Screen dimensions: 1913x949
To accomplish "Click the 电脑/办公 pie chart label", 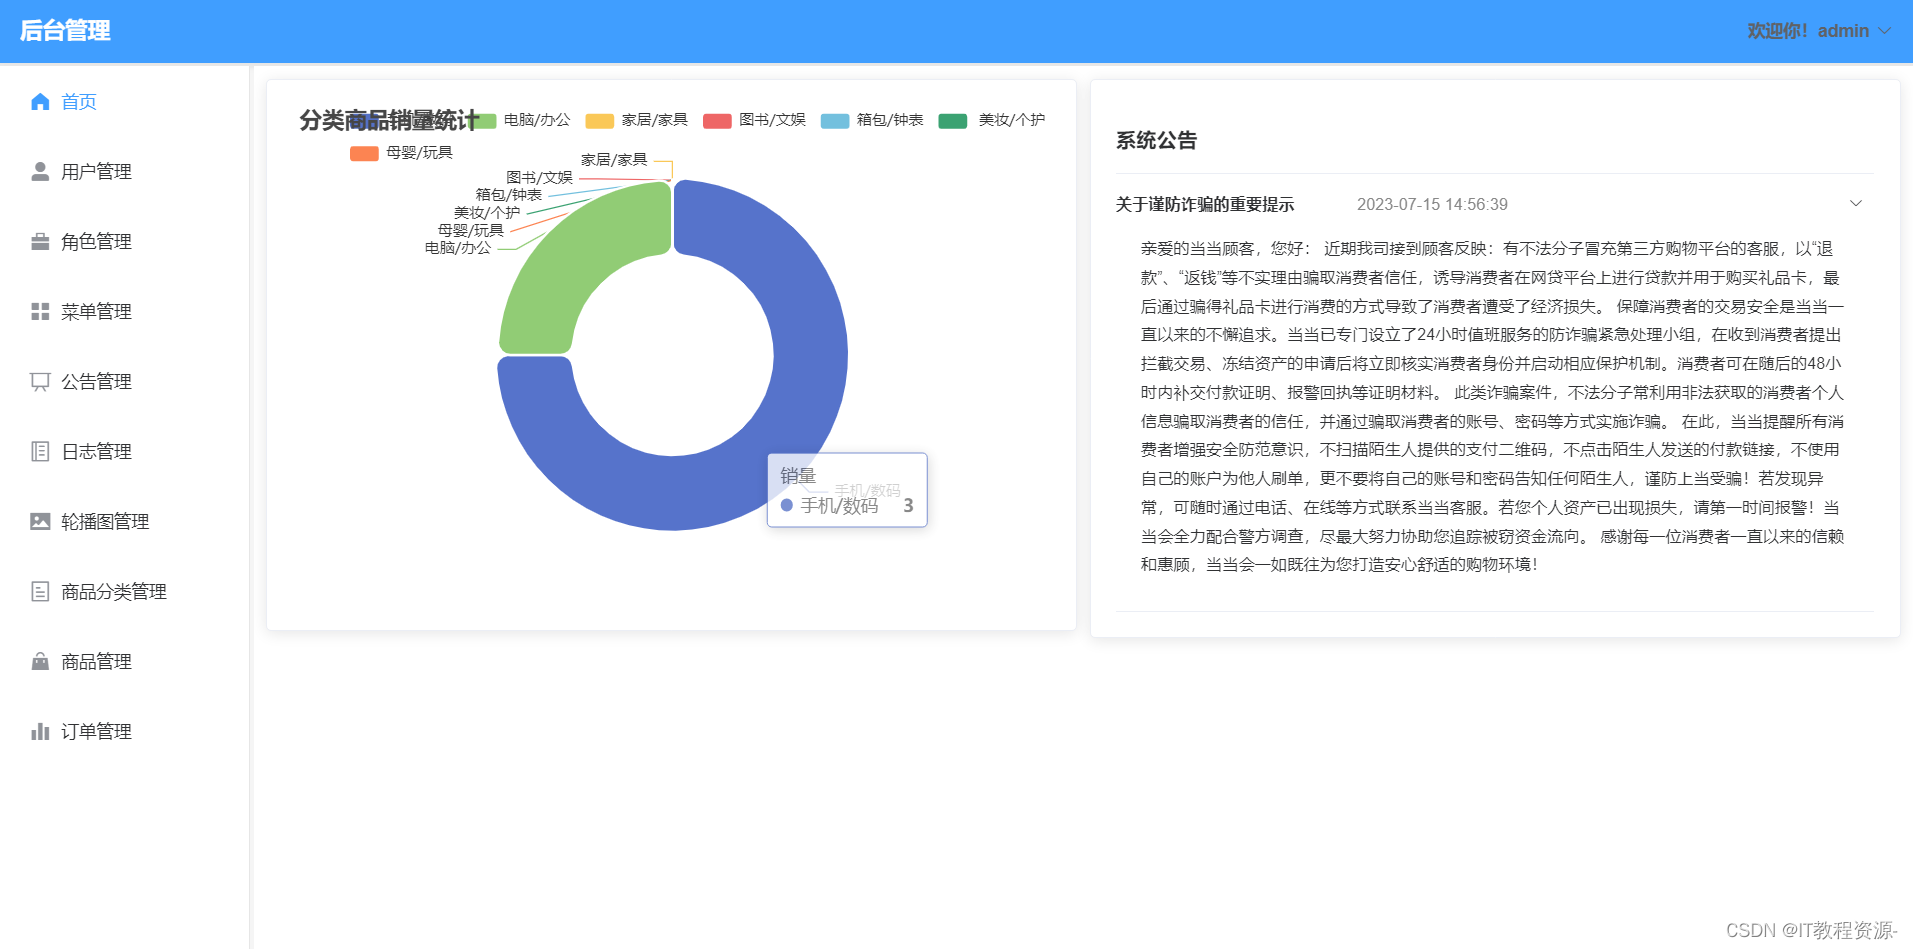I will tap(458, 248).
